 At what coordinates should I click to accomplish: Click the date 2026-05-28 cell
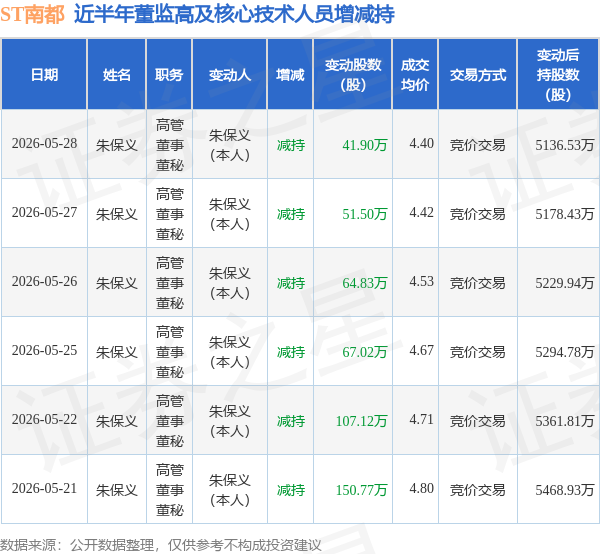click(44, 144)
